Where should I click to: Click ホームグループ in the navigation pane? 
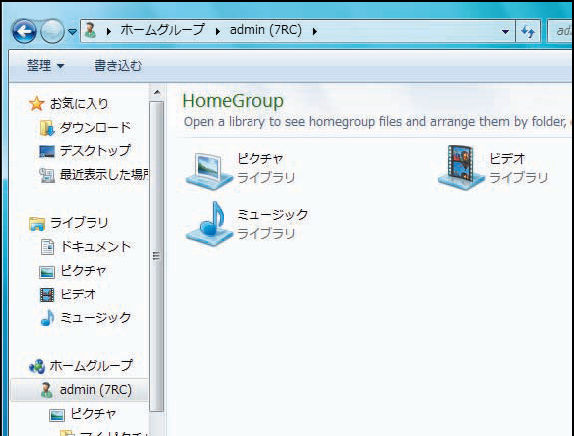tap(81, 366)
